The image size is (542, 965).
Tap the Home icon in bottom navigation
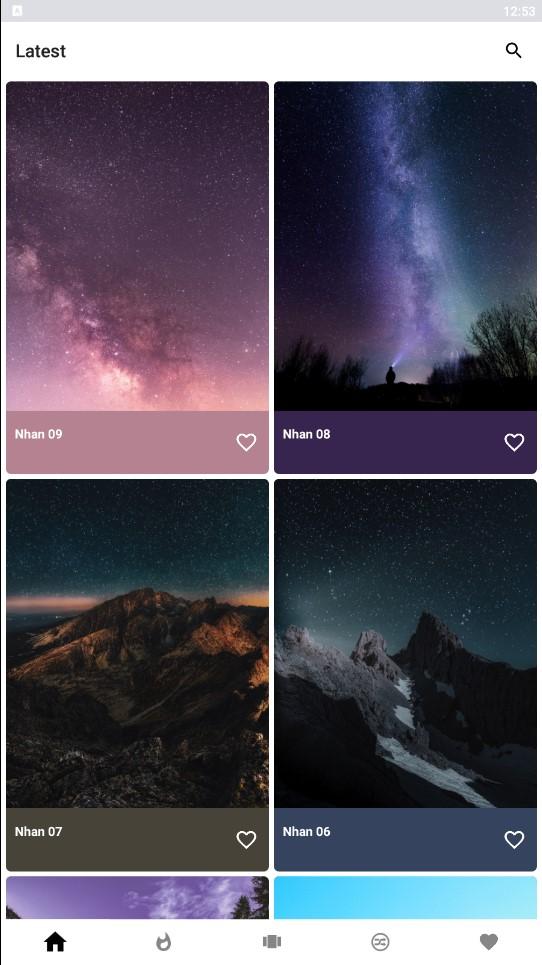click(55, 941)
